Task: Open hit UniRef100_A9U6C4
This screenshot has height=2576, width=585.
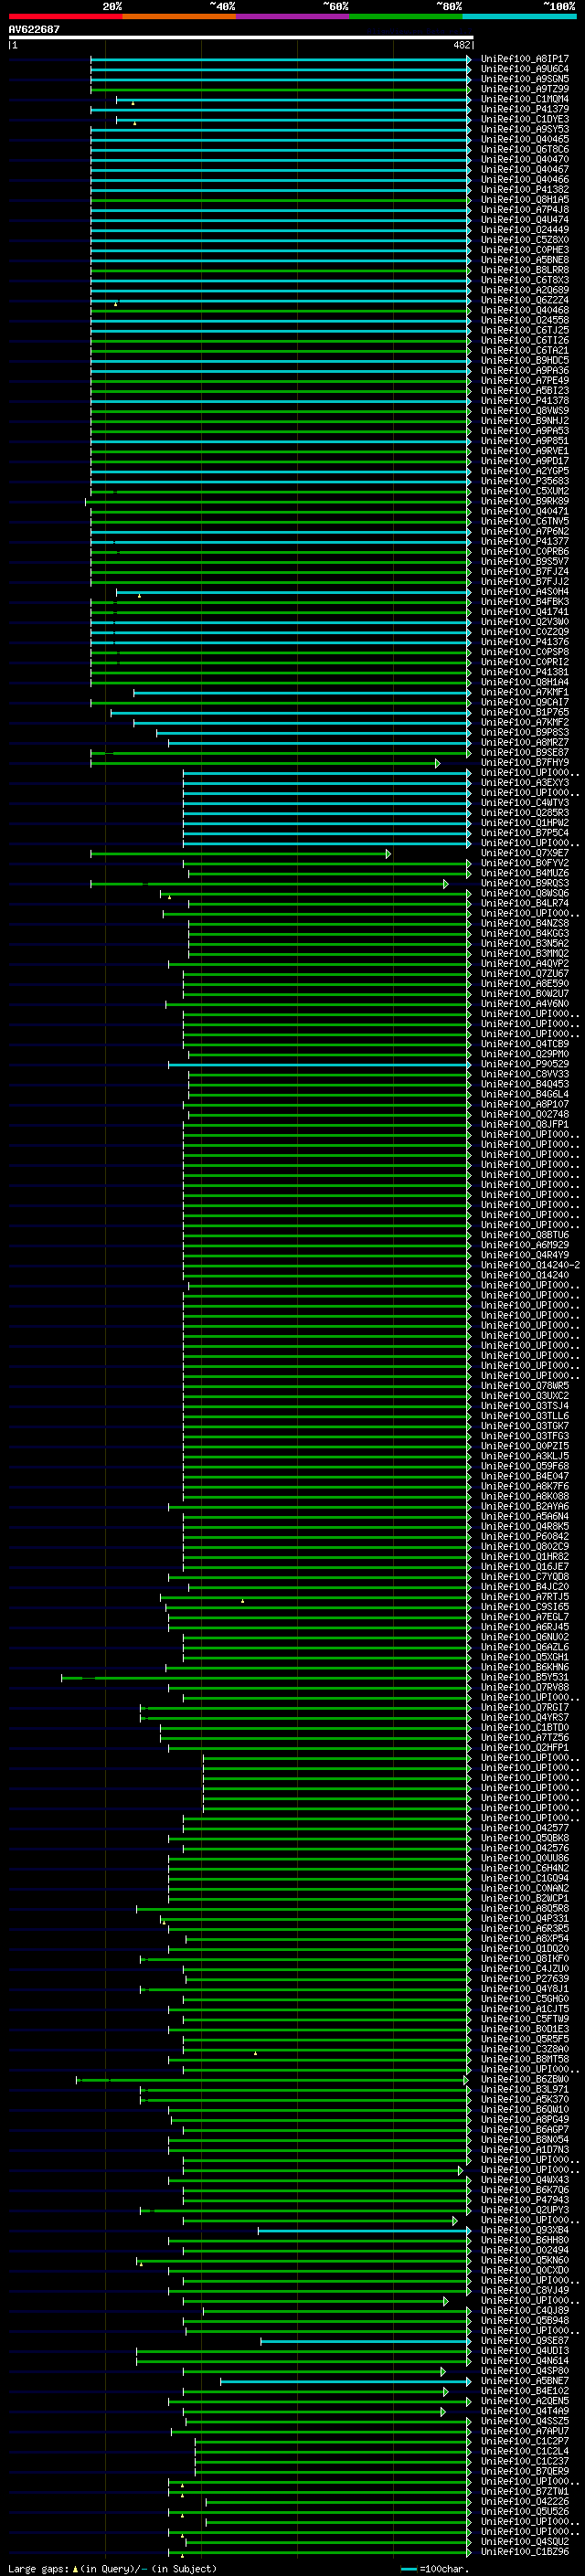Action: click(525, 69)
